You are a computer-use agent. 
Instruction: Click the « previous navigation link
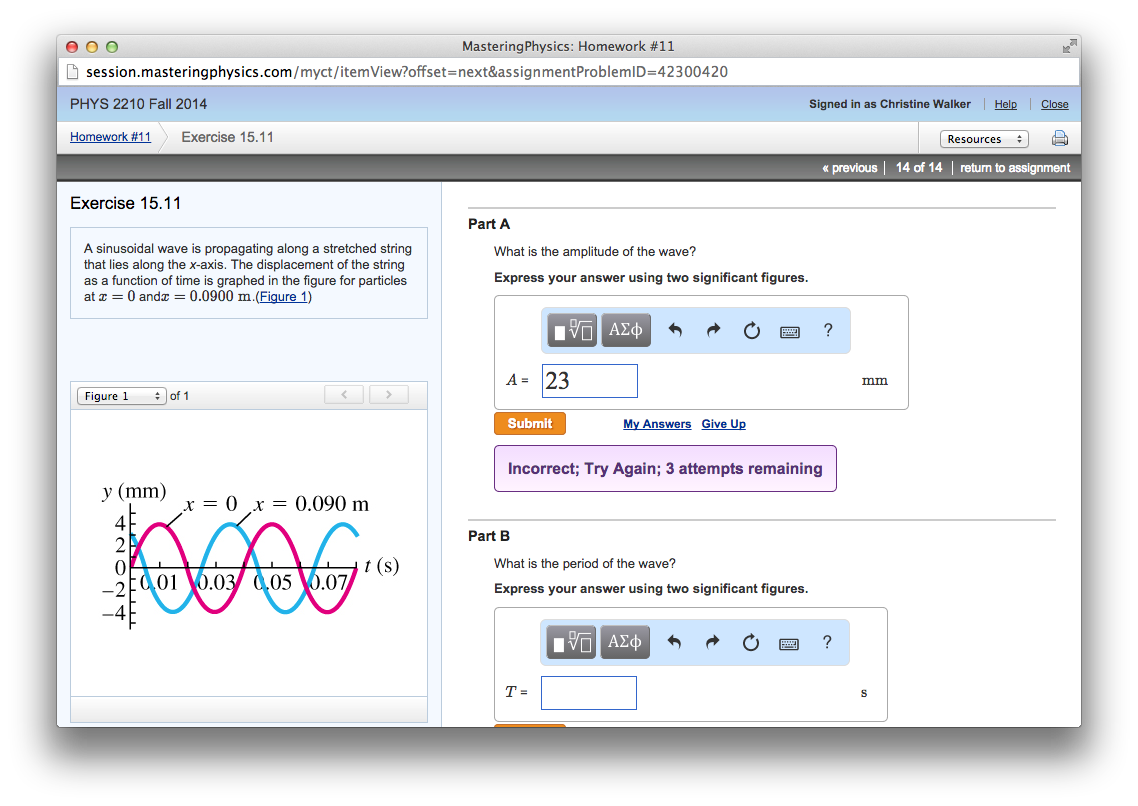click(x=849, y=167)
